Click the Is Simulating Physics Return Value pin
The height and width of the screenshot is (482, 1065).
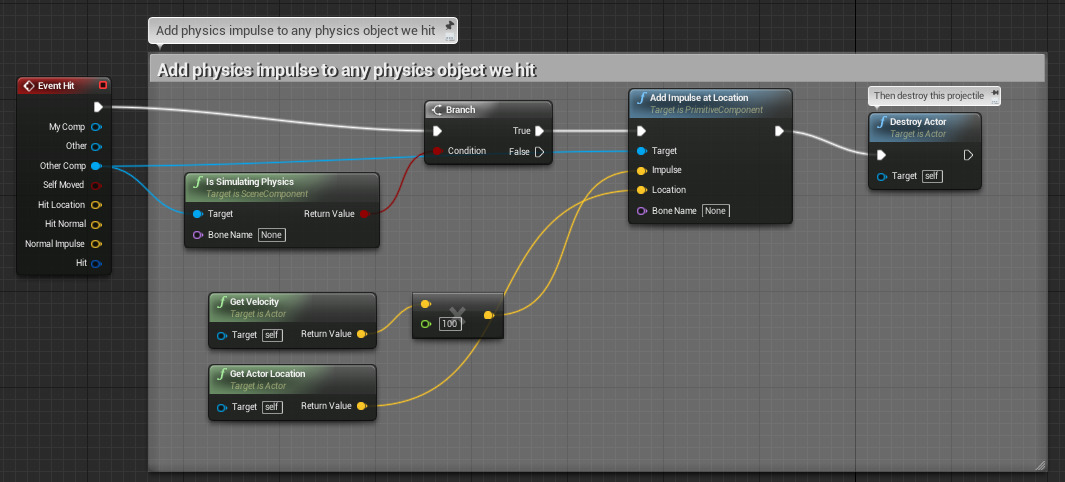click(x=363, y=213)
